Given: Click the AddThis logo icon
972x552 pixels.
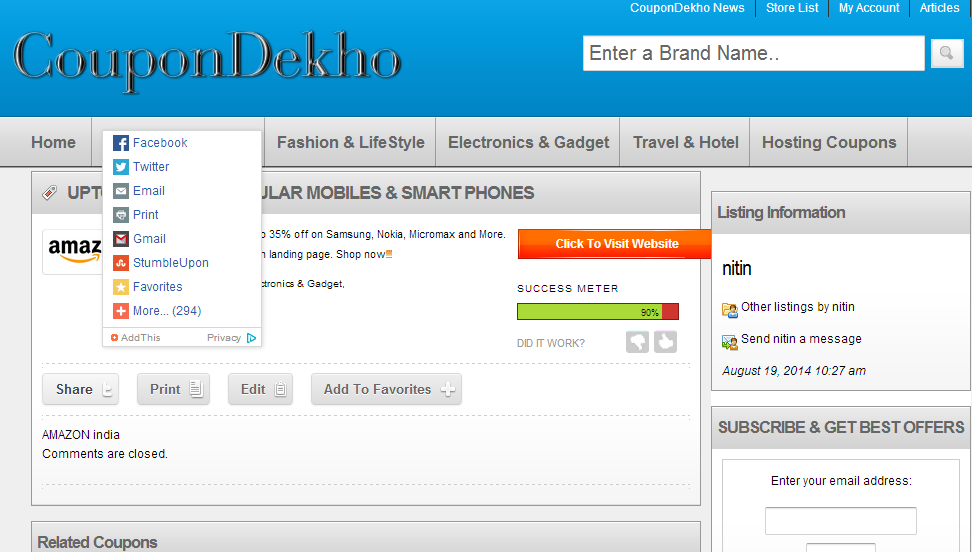Looking at the screenshot, I should [114, 337].
